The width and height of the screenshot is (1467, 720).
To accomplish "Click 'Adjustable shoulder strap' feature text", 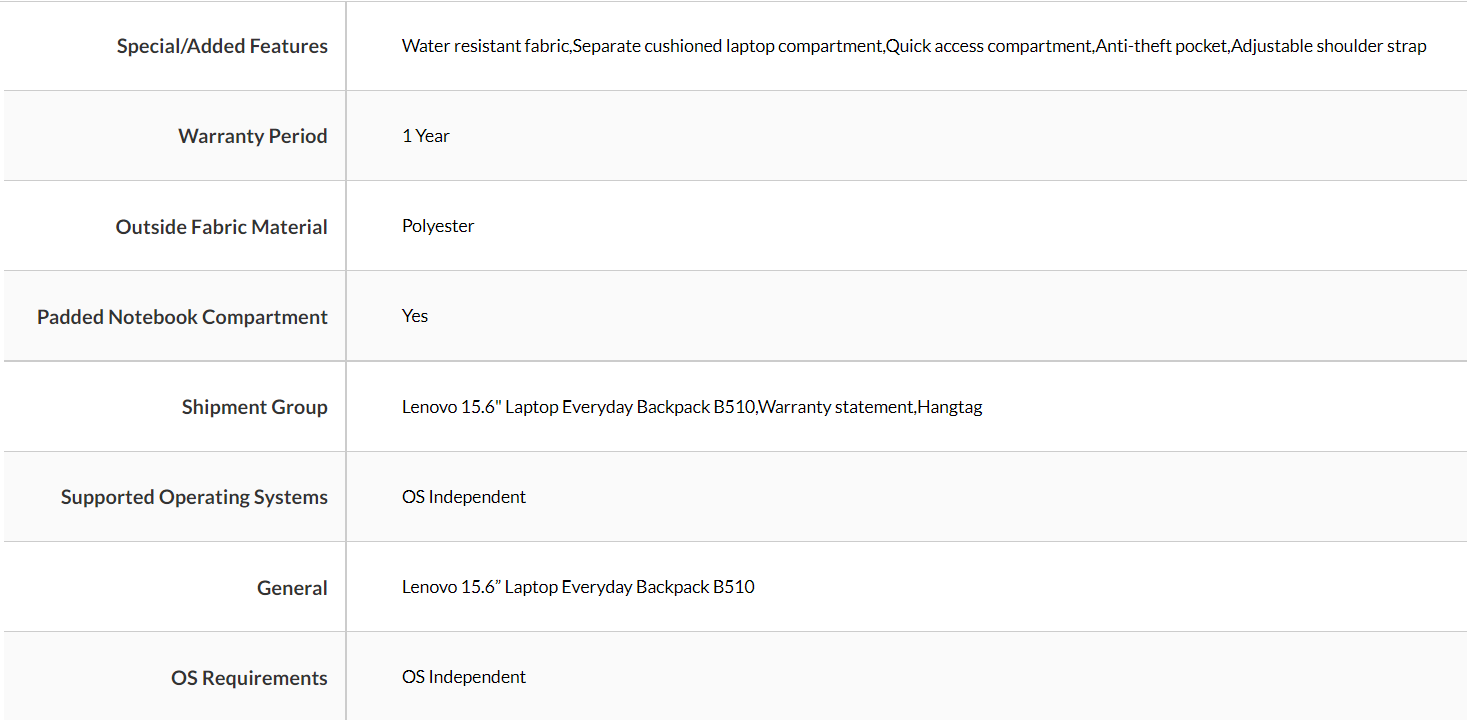I will point(1329,46).
